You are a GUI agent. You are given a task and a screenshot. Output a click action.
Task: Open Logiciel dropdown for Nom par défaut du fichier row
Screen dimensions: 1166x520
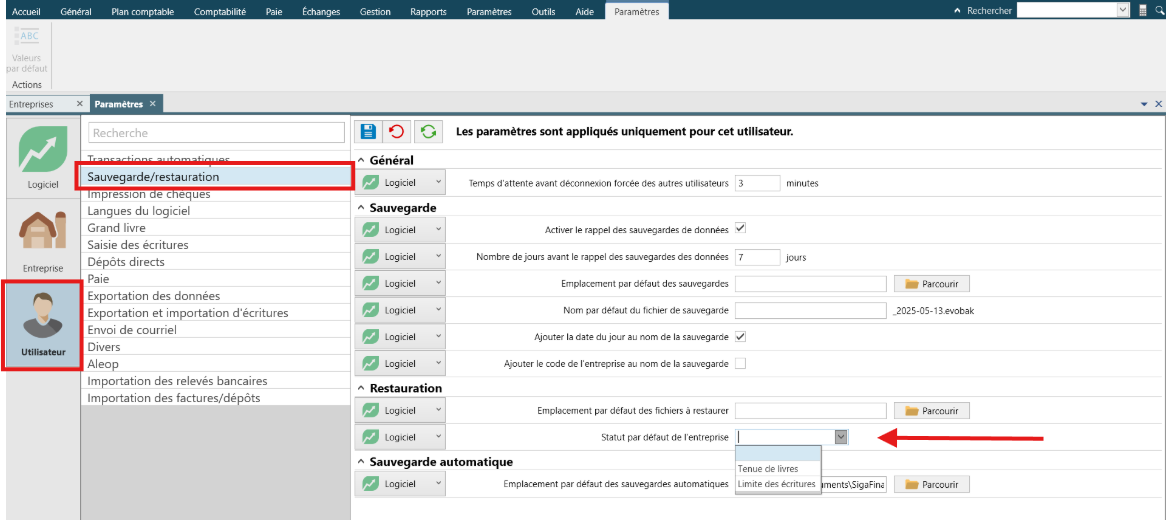pyautogui.click(x=402, y=310)
